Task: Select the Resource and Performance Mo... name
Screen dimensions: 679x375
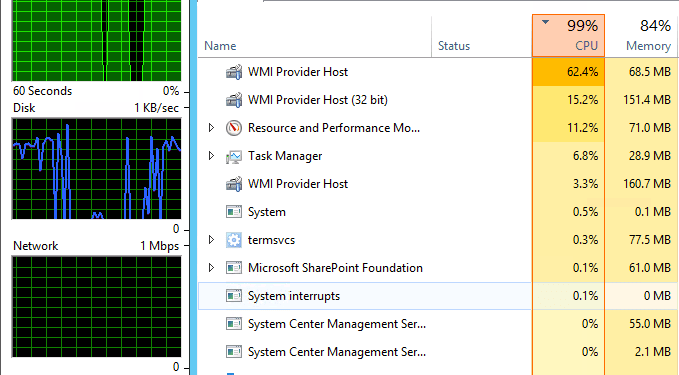Action: point(334,128)
